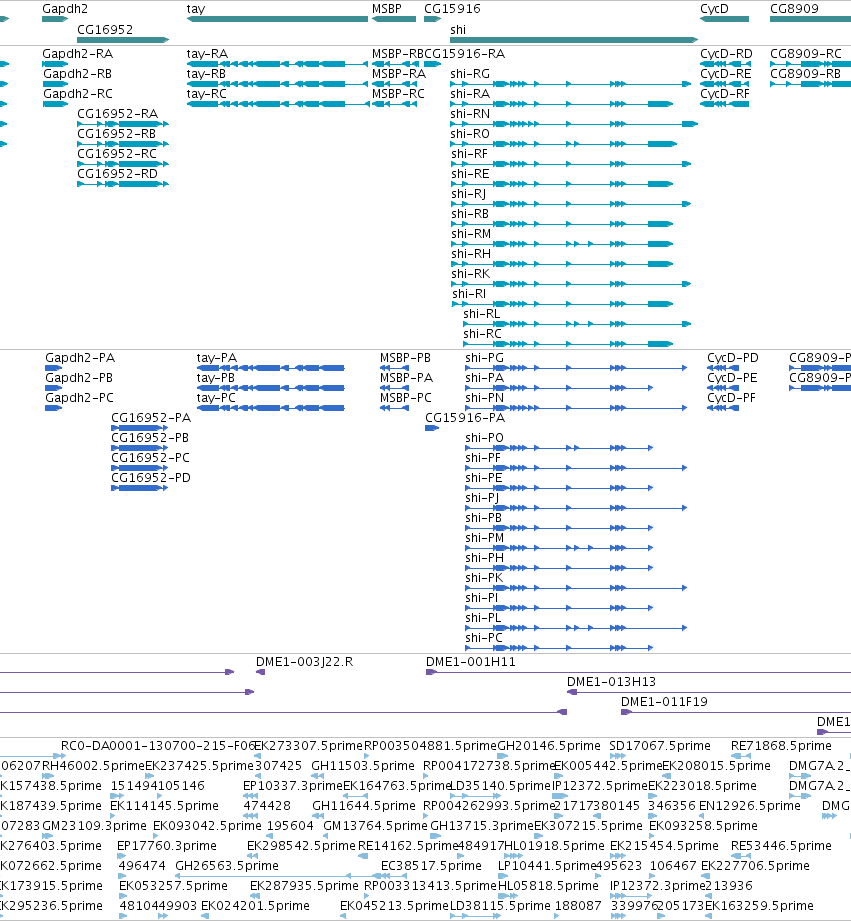
Task: Open protein MSBP-PB label
Action: [405, 358]
